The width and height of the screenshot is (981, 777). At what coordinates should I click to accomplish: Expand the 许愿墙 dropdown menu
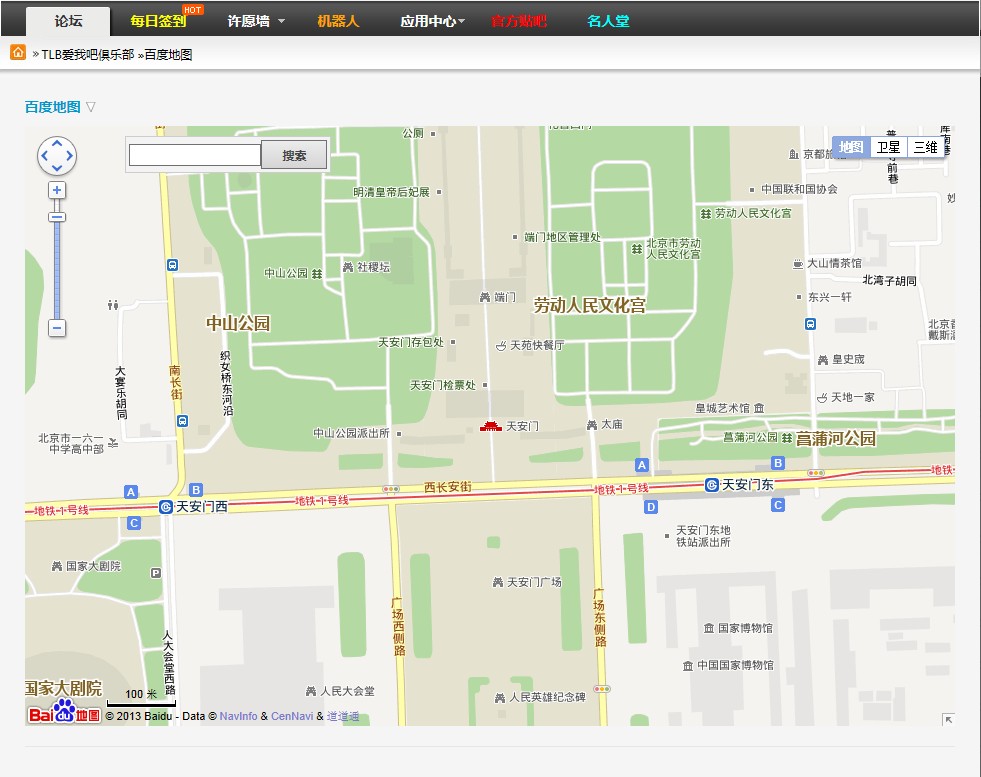(x=282, y=21)
